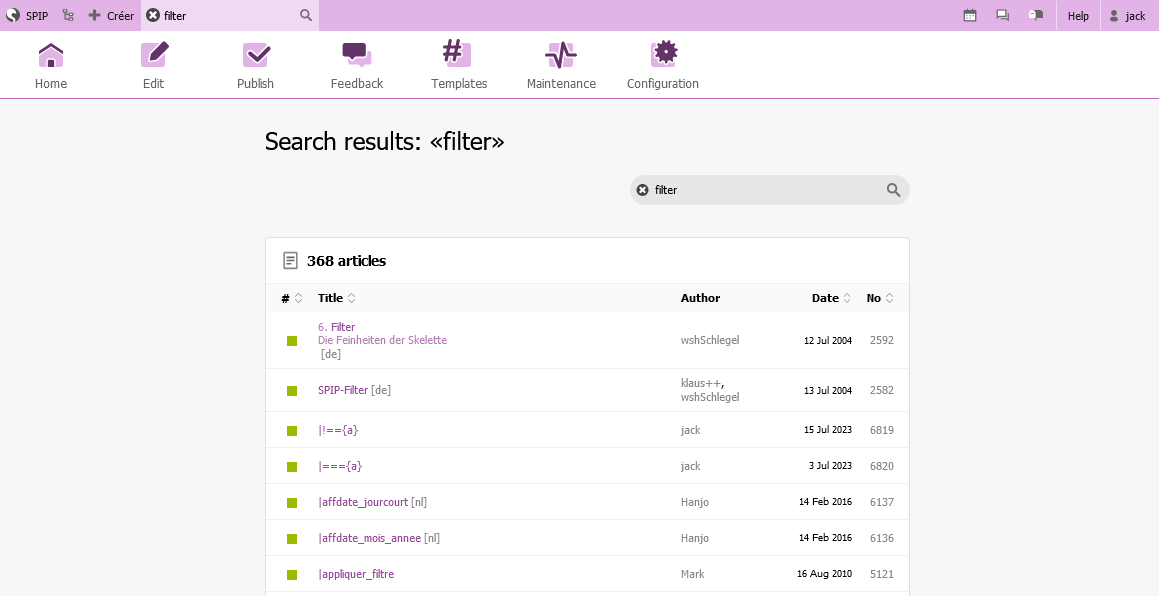1160x596 pixels.
Task: Open the |affdate_jourcourt article link
Action: pyautogui.click(x=363, y=502)
